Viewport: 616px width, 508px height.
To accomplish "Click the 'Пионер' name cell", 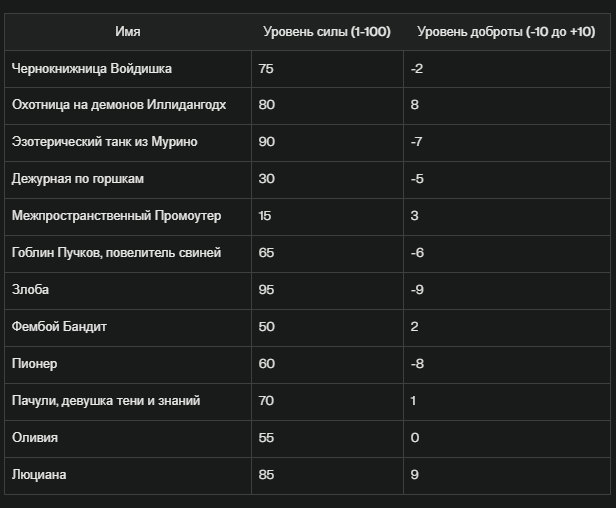I will (x=128, y=364).
